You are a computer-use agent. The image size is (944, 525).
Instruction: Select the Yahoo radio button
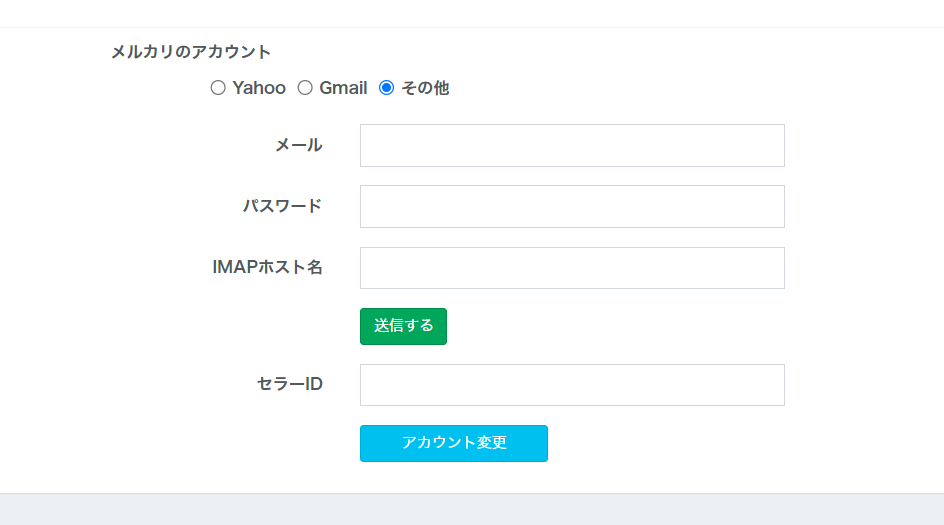coord(218,88)
